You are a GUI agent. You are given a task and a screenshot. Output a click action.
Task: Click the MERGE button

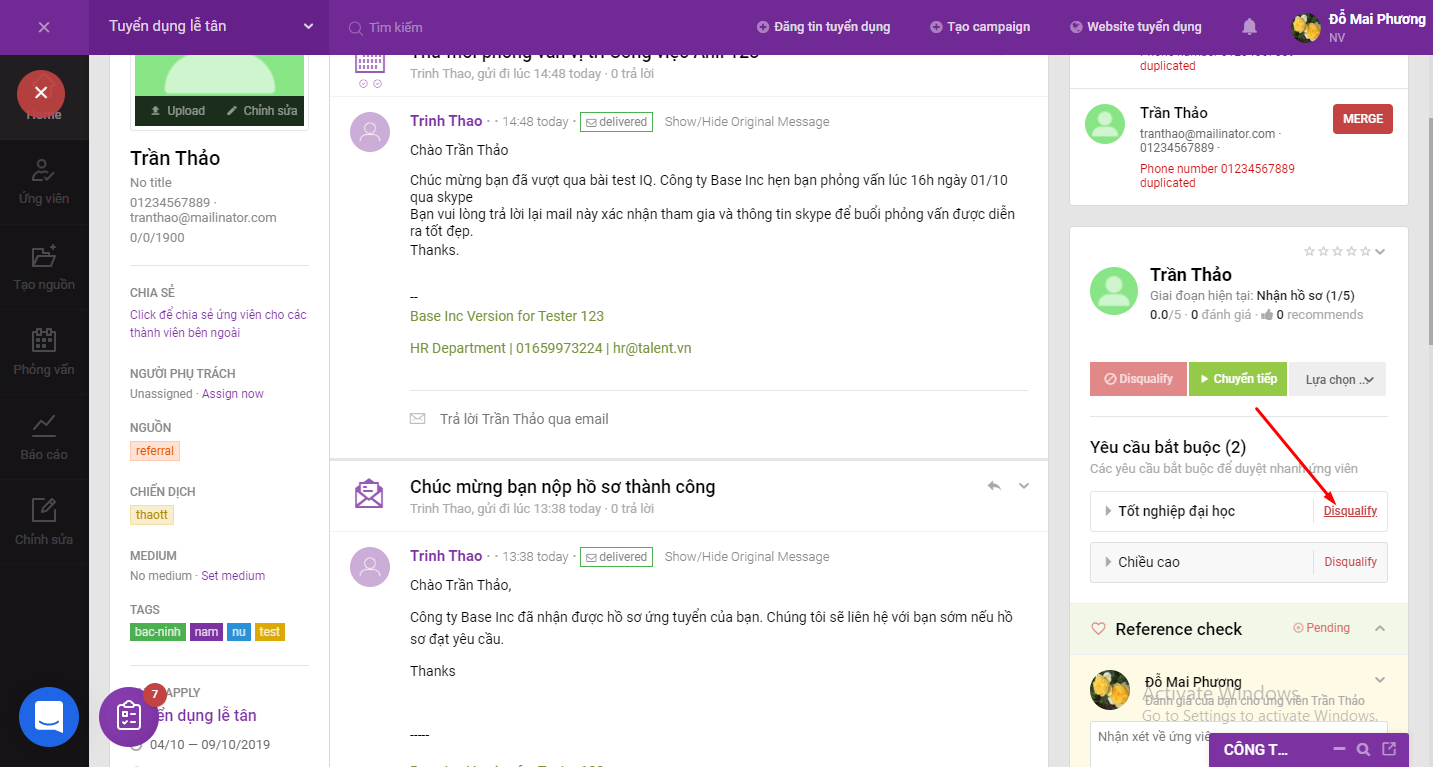click(1363, 119)
